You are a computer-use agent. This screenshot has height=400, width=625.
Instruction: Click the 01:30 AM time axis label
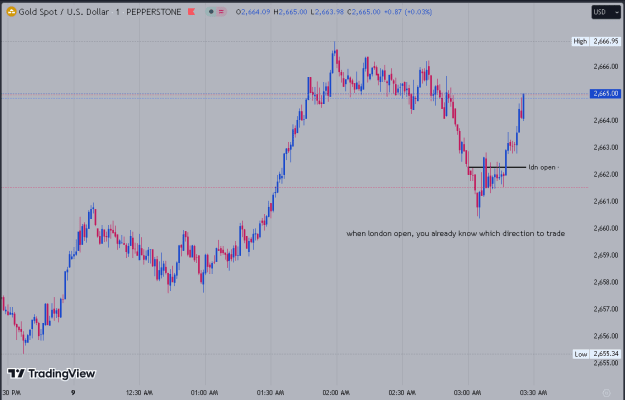pos(270,393)
